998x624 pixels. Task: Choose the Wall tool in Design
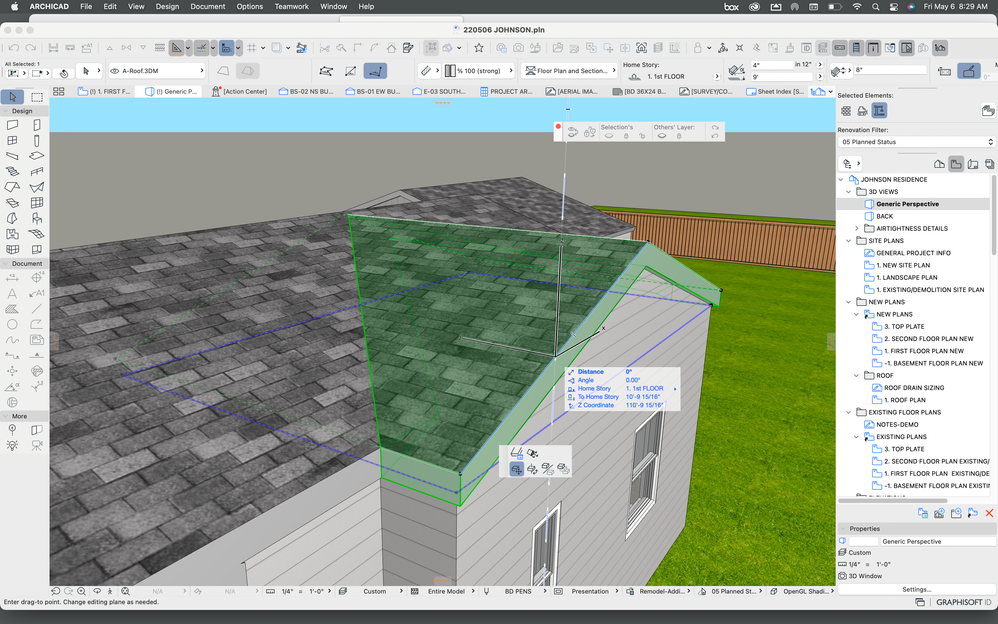point(13,126)
